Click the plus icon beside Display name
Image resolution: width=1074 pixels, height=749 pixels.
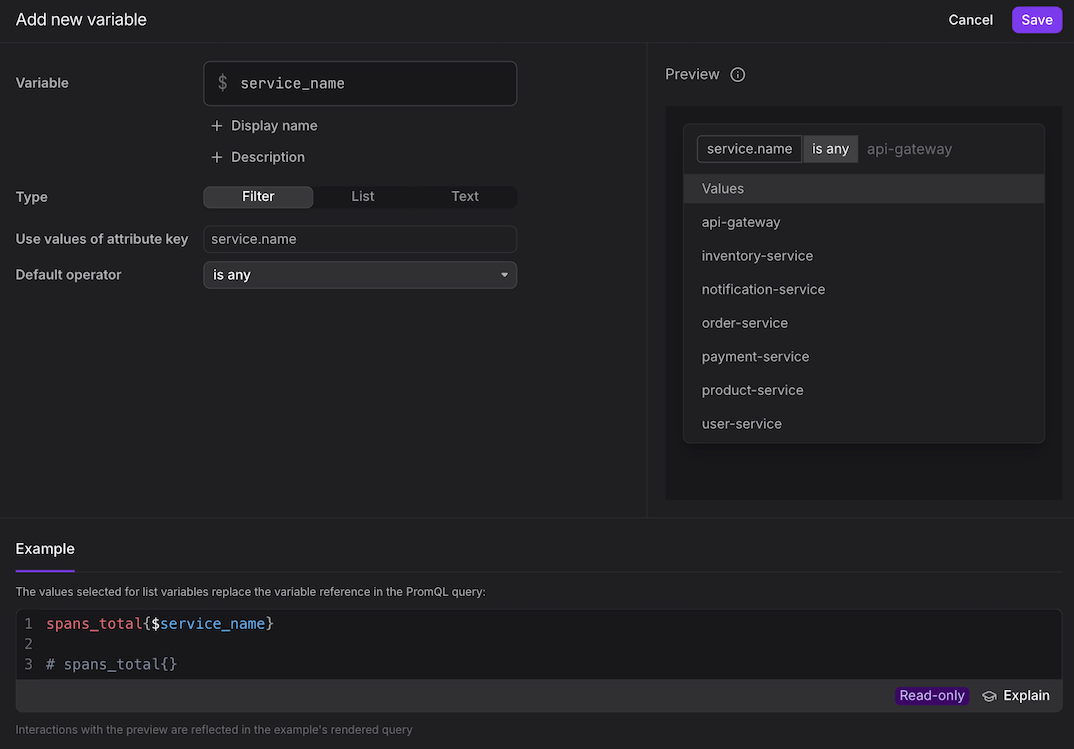(217, 126)
